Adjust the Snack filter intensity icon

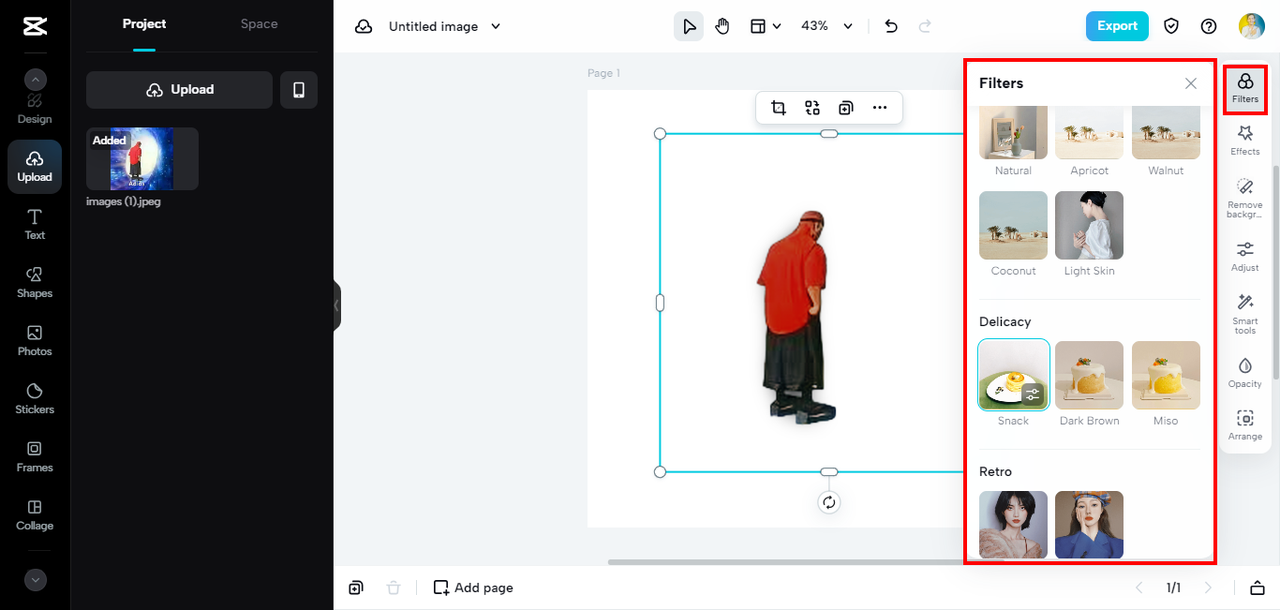pyautogui.click(x=1033, y=394)
